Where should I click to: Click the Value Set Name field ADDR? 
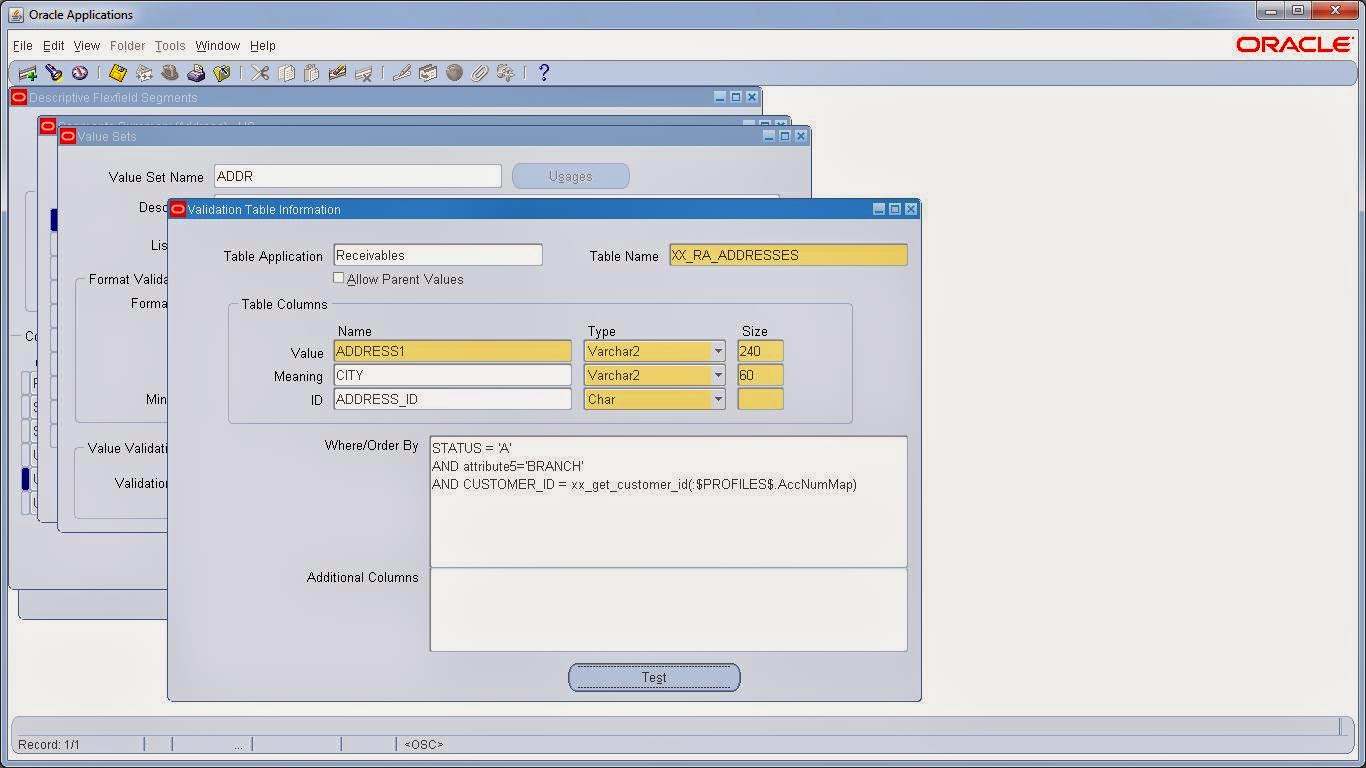click(x=358, y=176)
